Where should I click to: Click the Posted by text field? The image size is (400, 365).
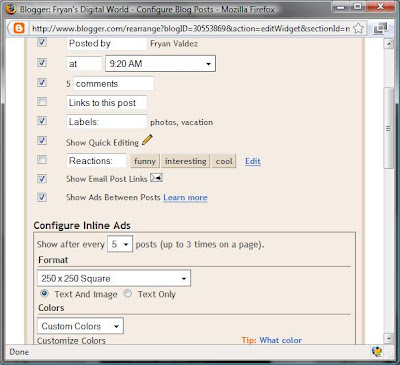pos(107,44)
